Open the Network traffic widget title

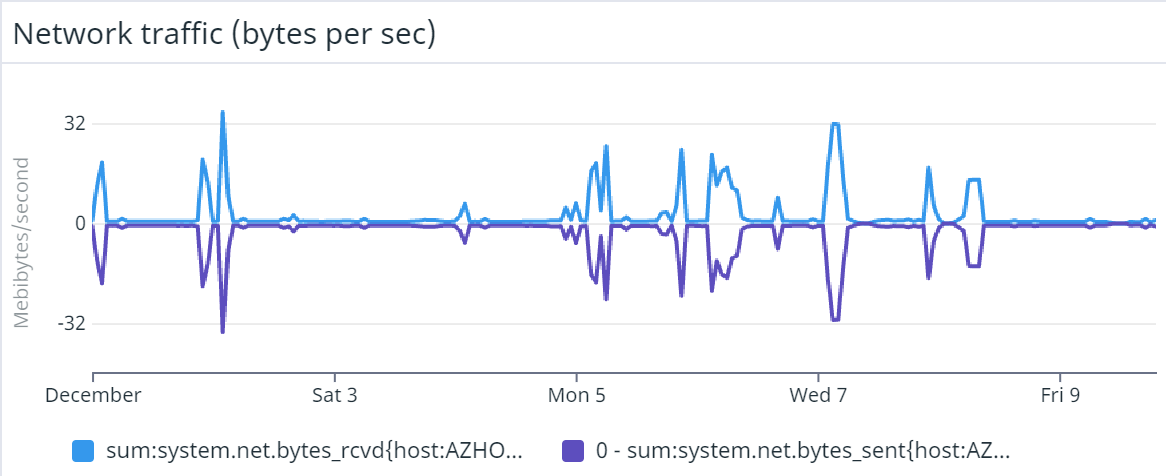click(x=224, y=34)
